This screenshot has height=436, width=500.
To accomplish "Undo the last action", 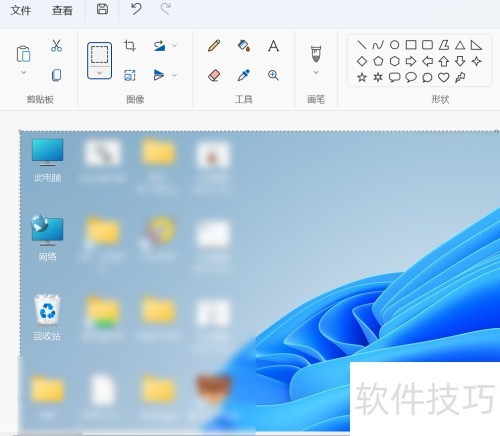I will tap(136, 9).
